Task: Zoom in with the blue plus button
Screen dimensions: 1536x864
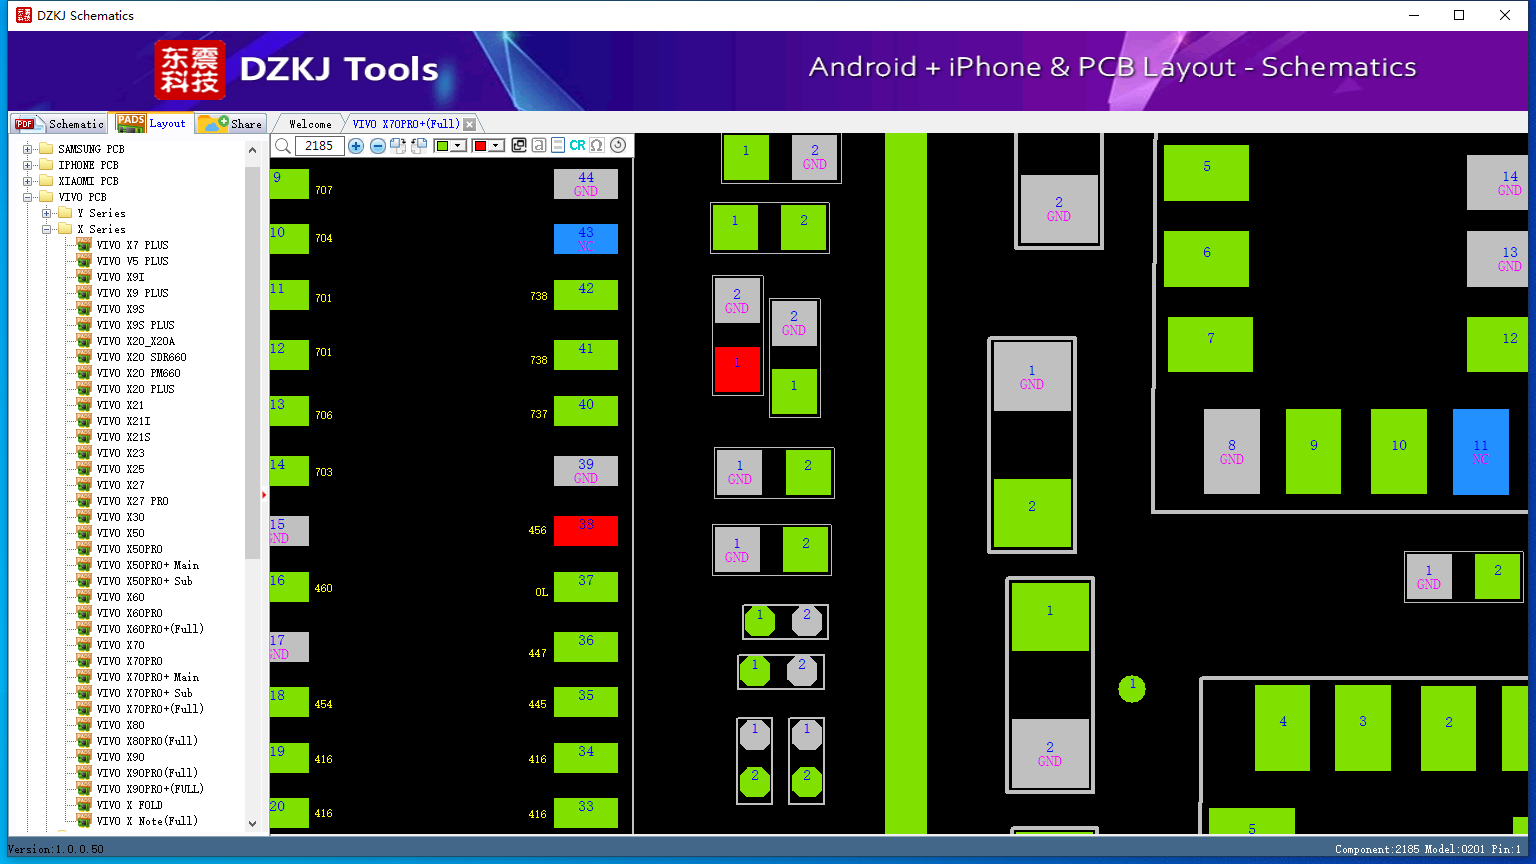Action: [356, 146]
